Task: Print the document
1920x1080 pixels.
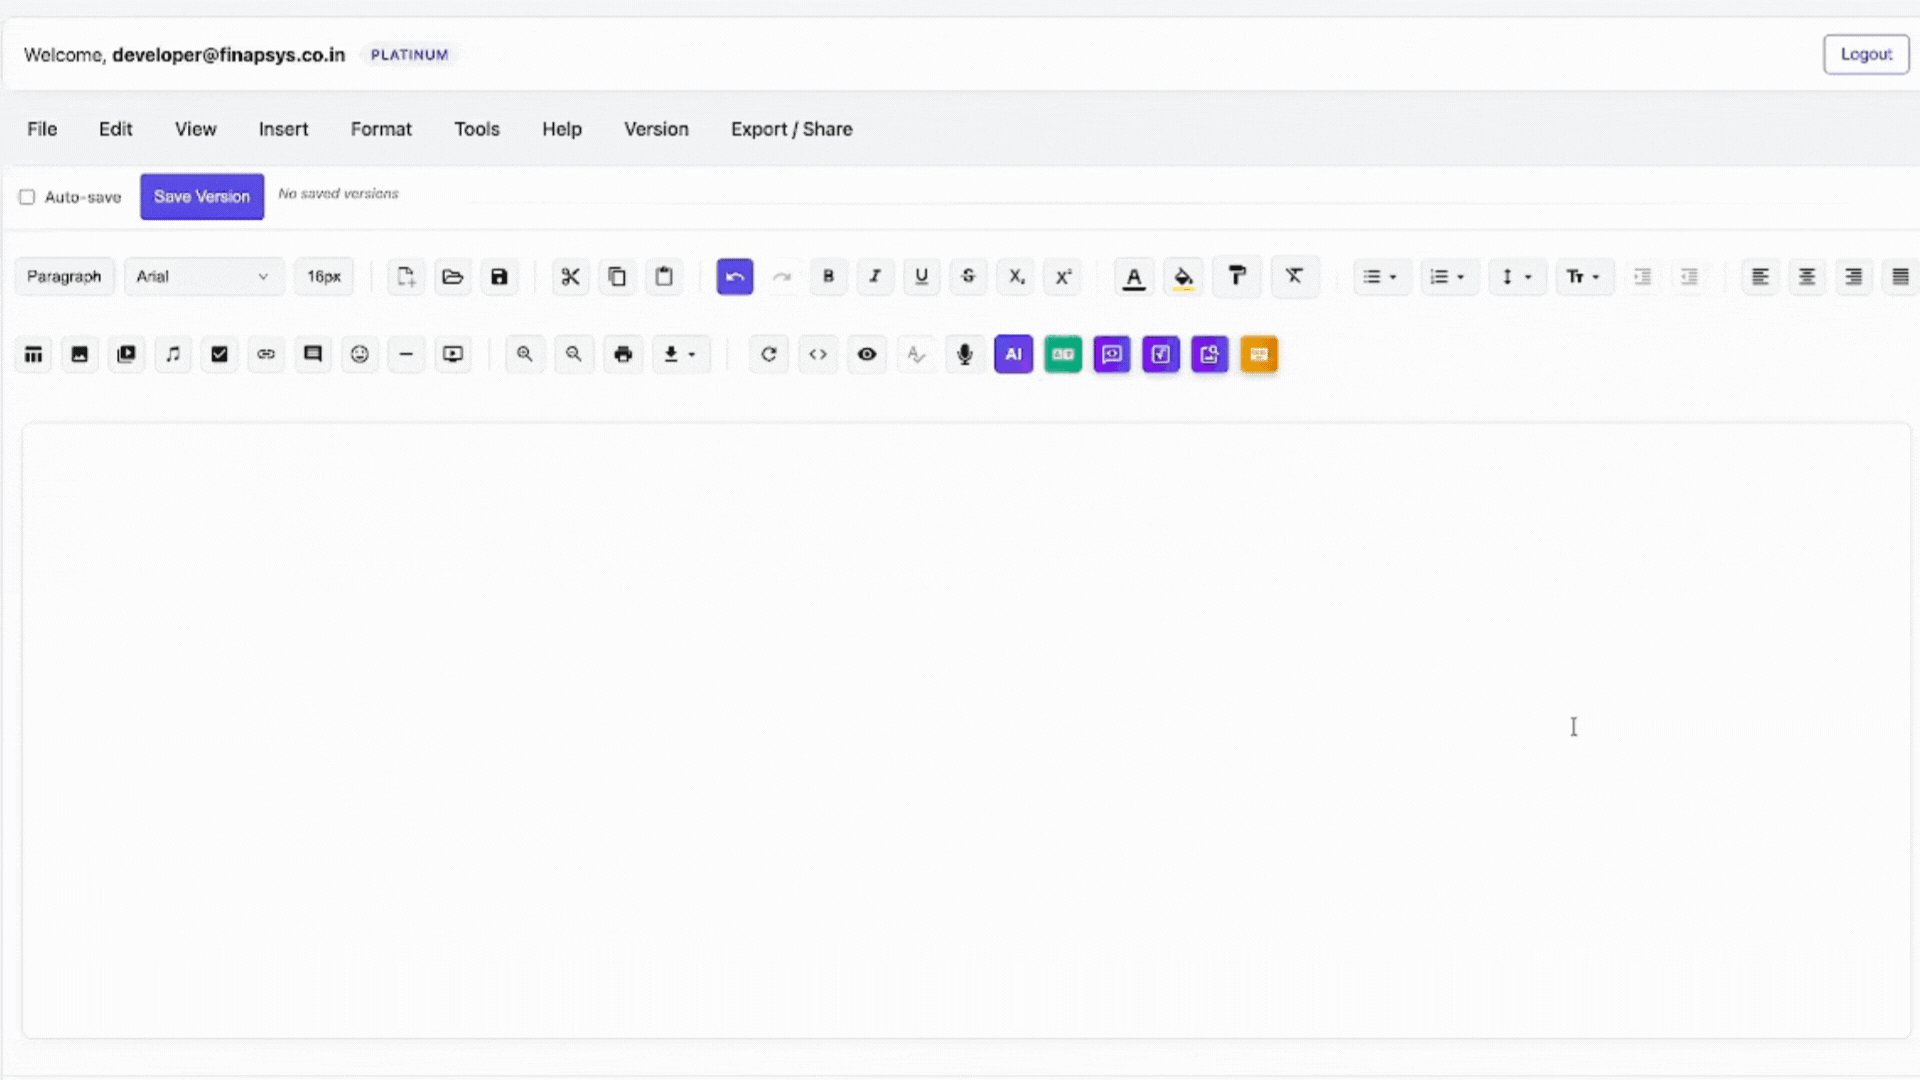Action: coord(623,354)
